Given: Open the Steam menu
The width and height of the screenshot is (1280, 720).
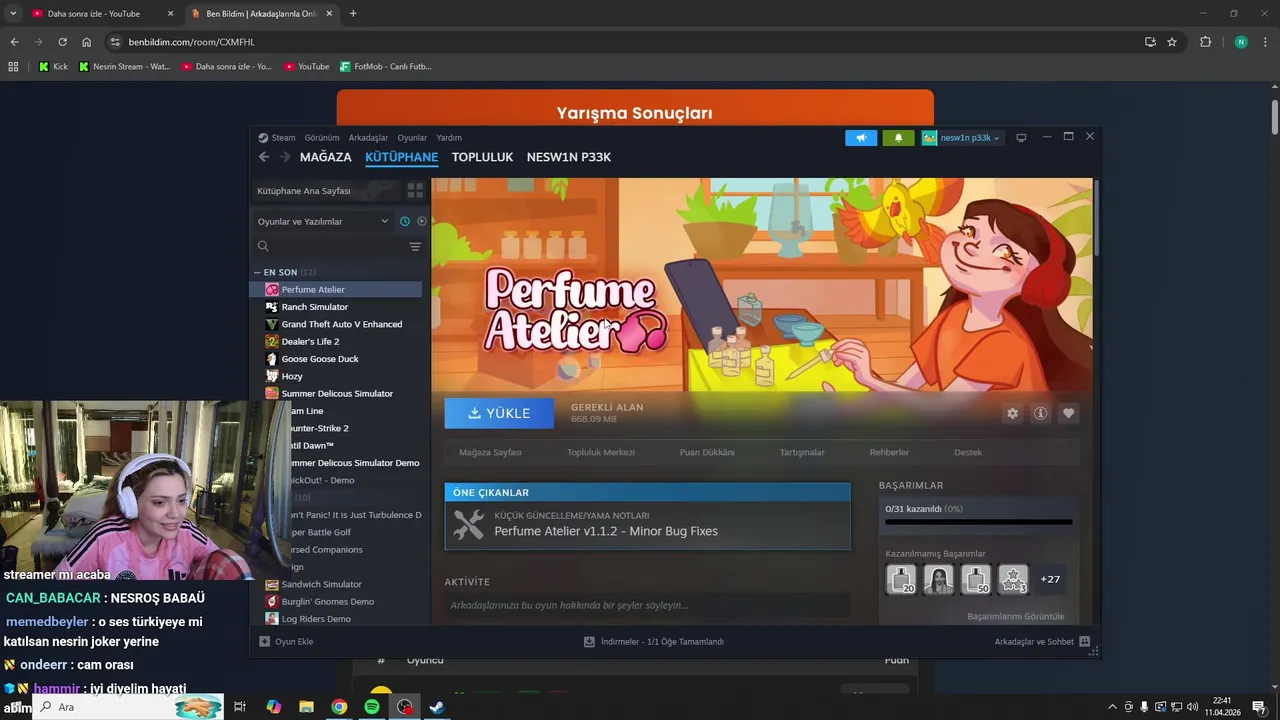Looking at the screenshot, I should pos(277,138).
